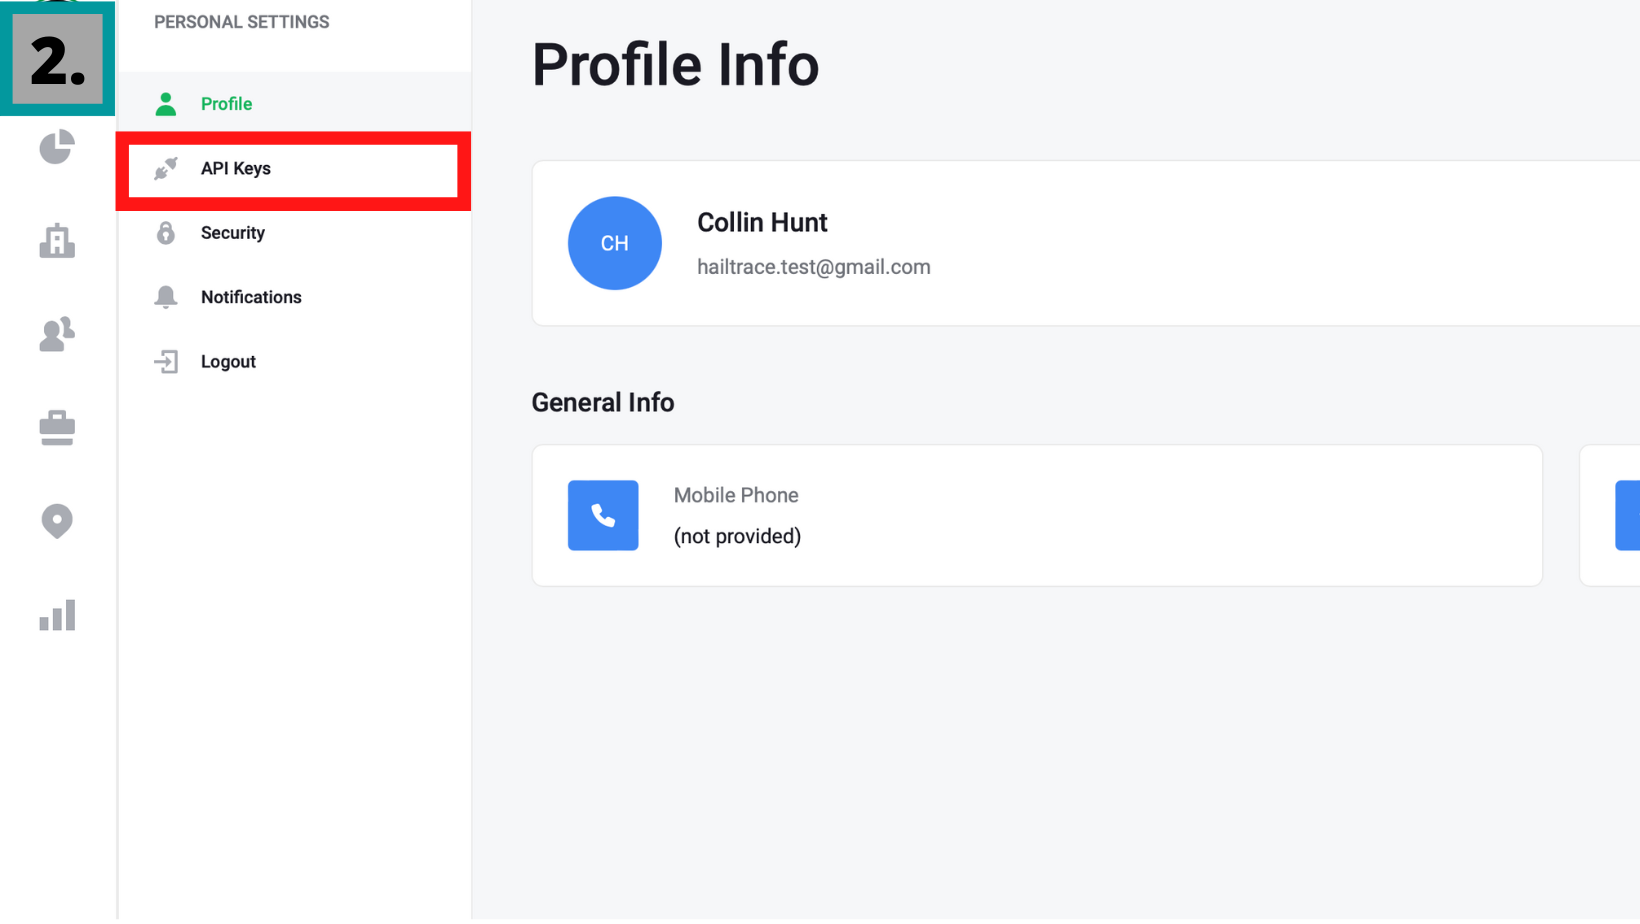Viewport: 1640px width, 924px height.
Task: Click the Collin Hunt name
Action: 762,222
